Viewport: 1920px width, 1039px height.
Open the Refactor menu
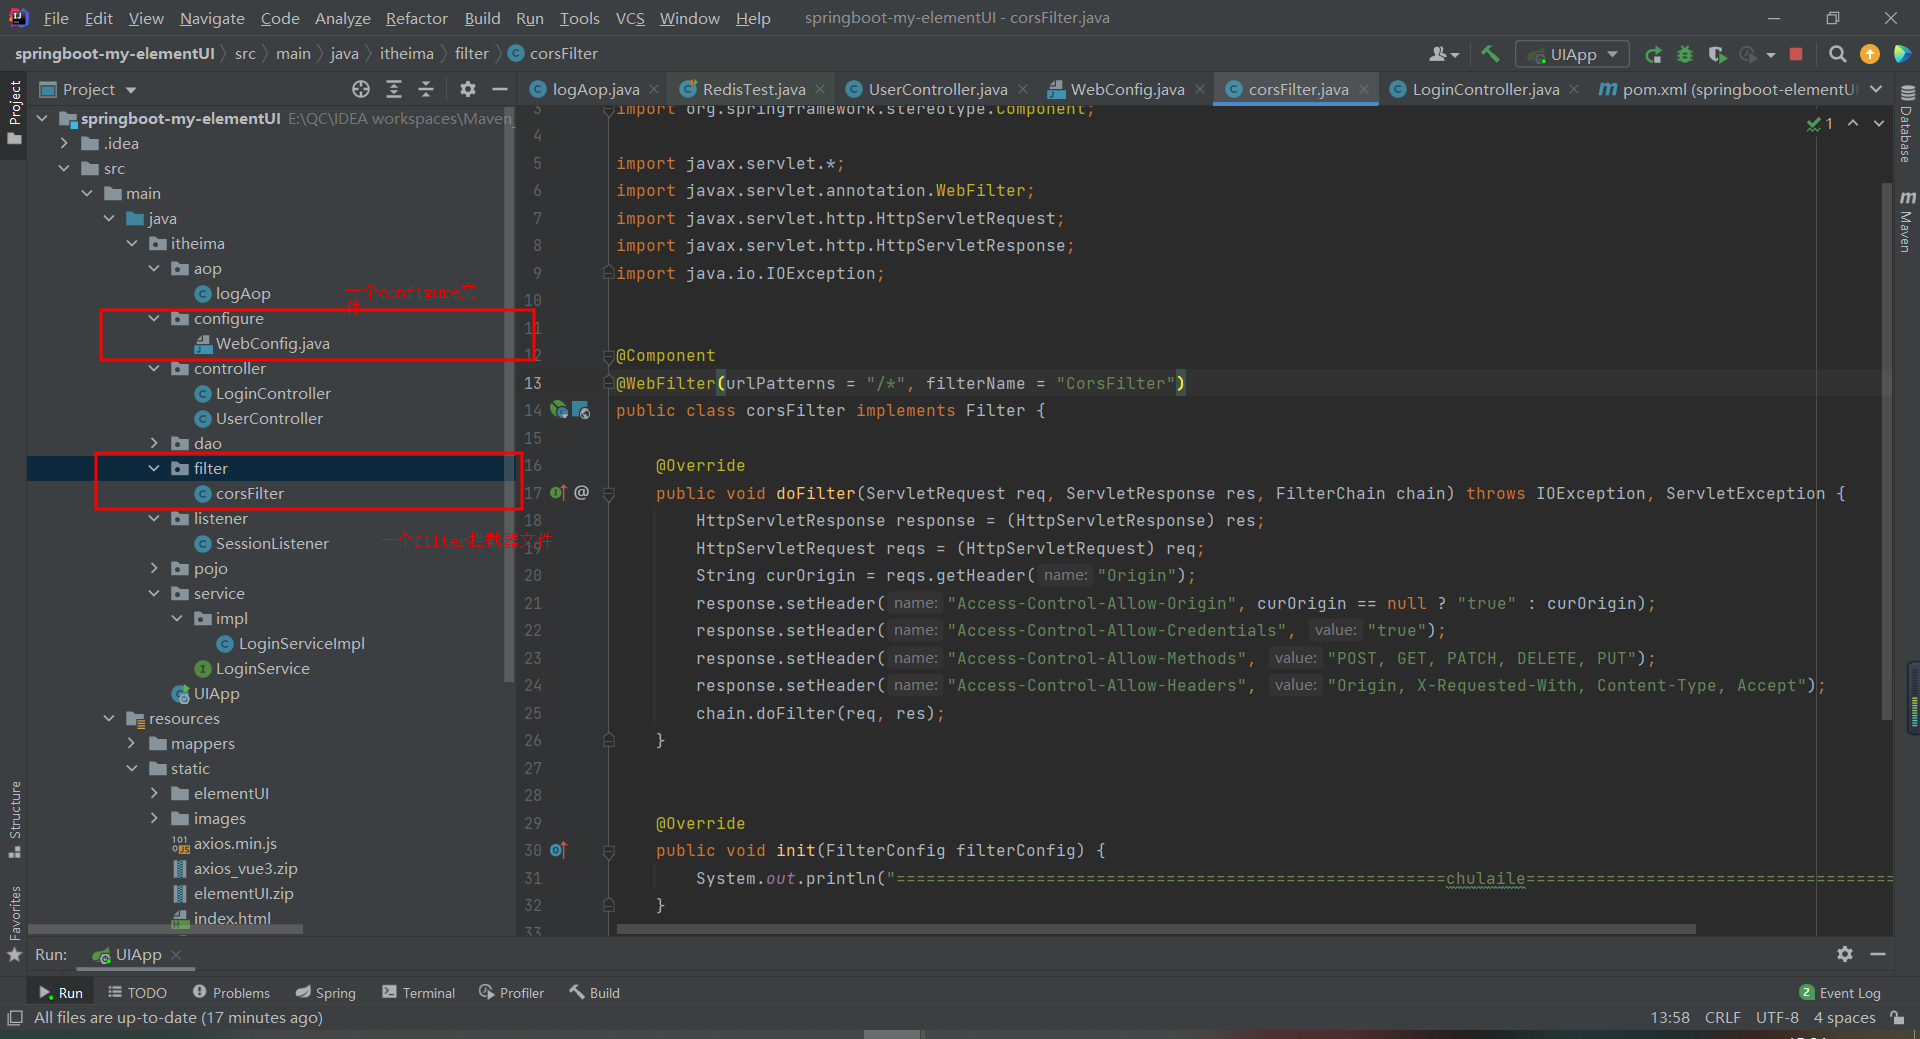point(416,18)
